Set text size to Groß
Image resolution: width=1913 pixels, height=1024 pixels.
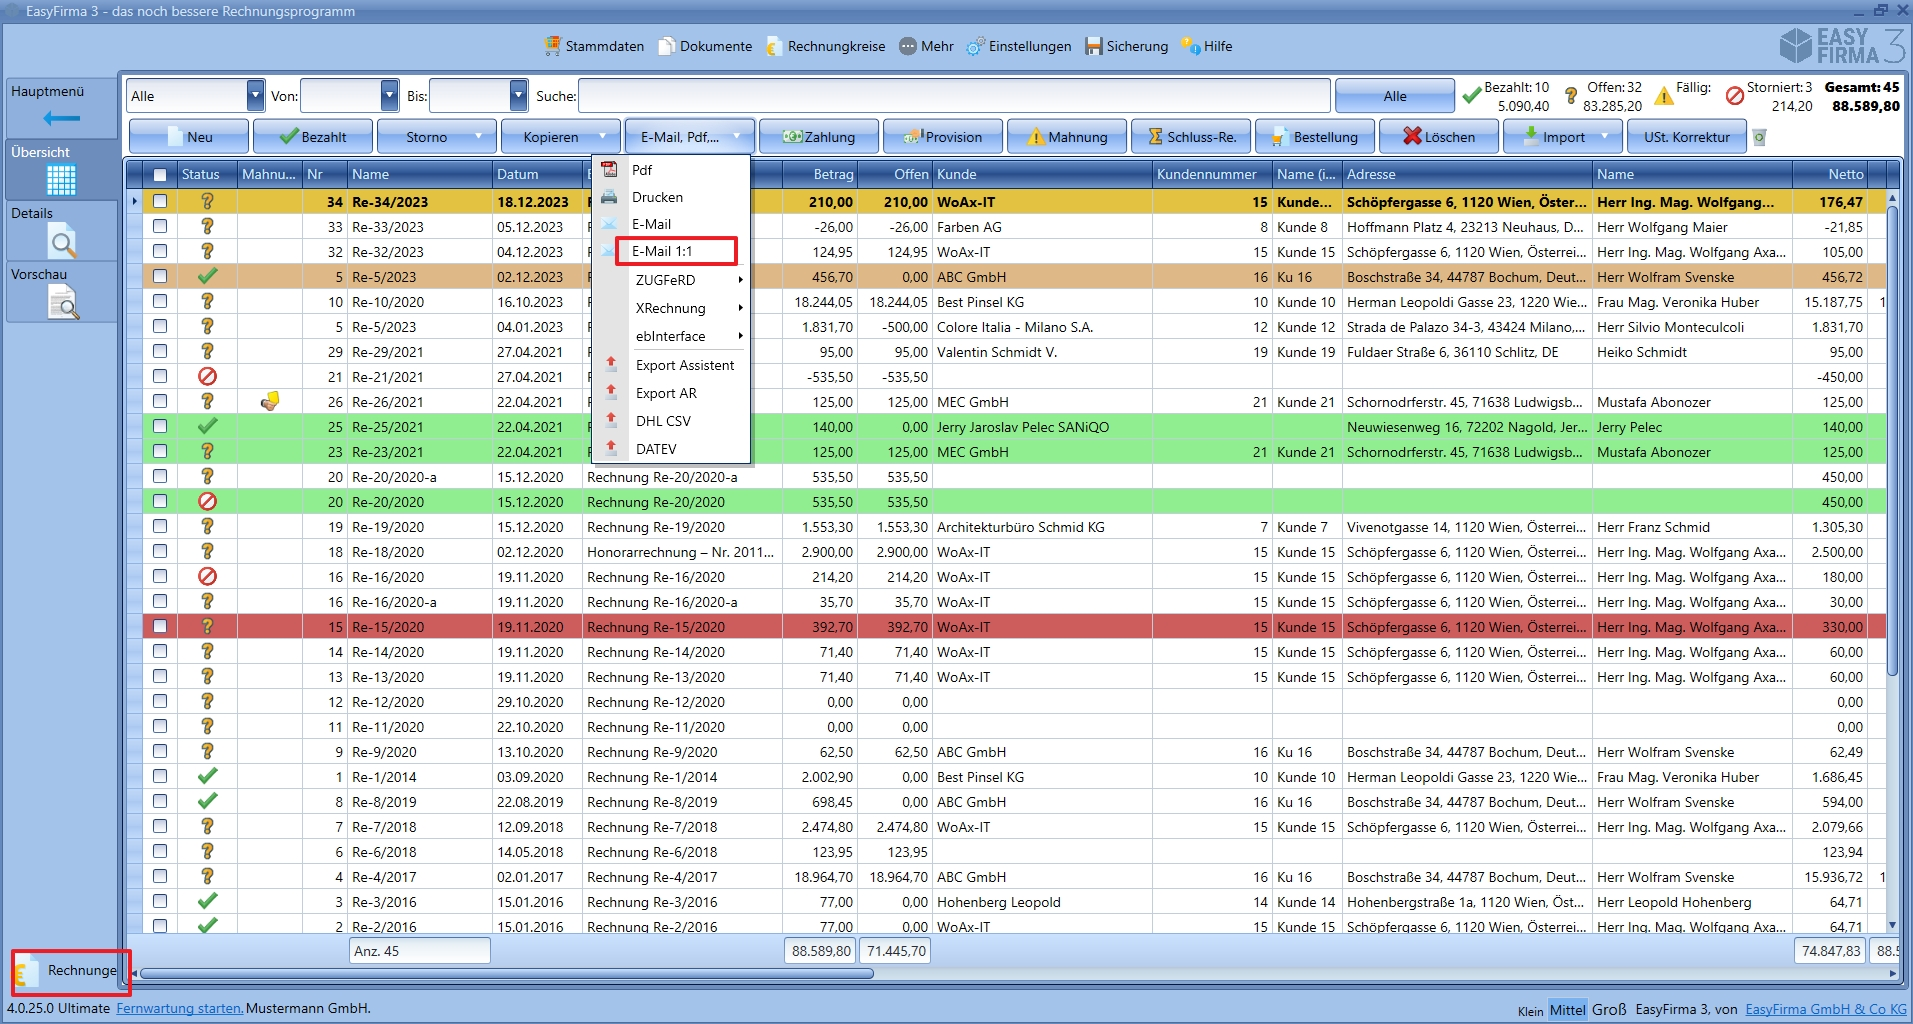[x=1609, y=1009]
